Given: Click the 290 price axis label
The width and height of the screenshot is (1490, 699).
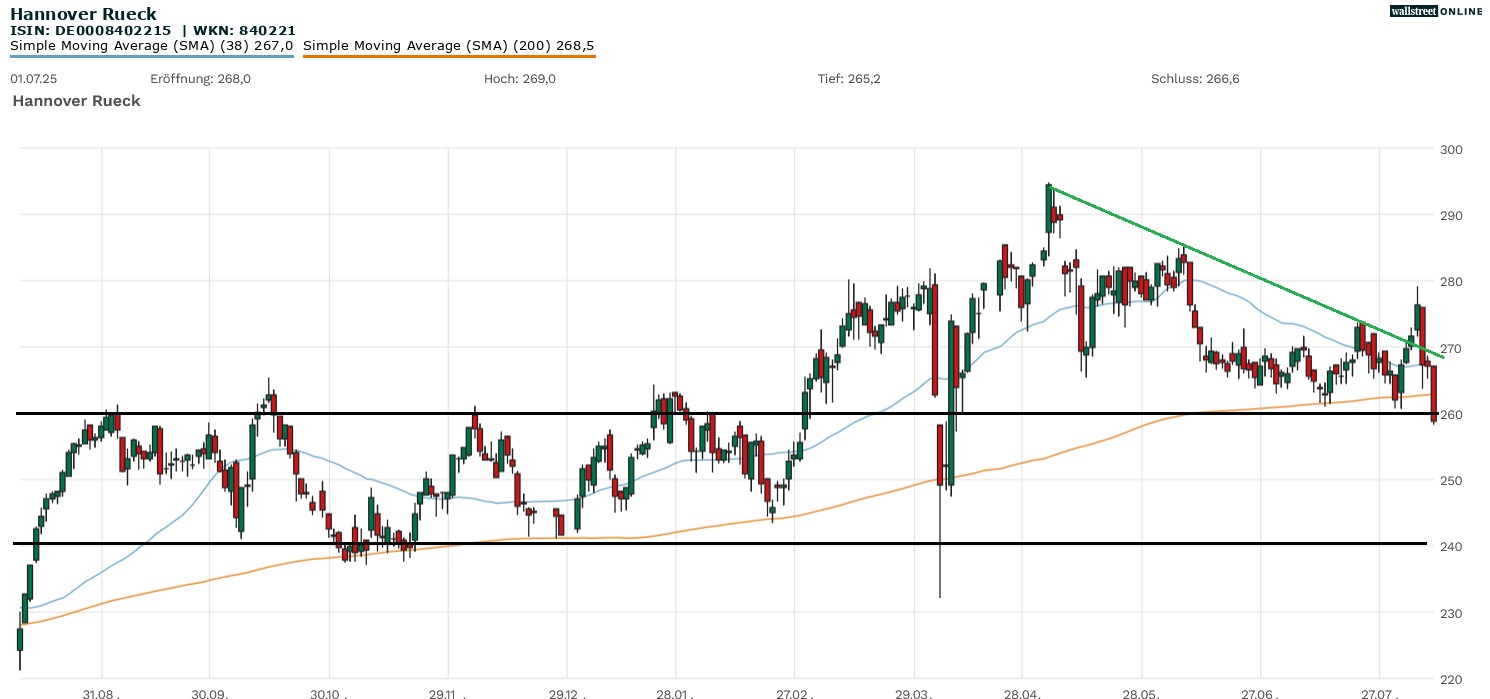Looking at the screenshot, I should [x=1451, y=216].
